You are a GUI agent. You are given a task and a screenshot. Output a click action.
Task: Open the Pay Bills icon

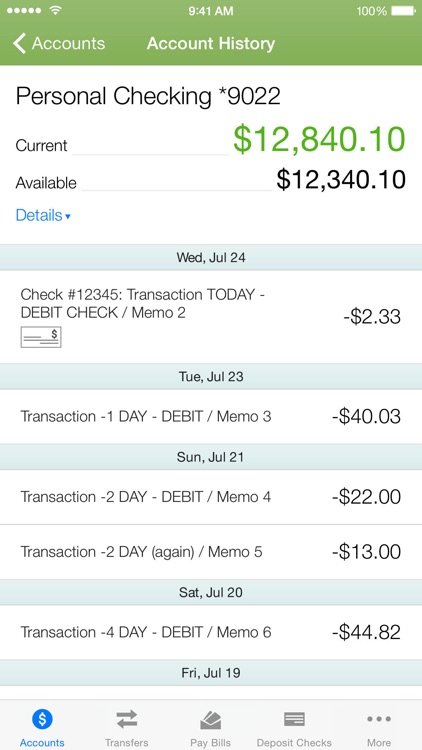coord(211,719)
